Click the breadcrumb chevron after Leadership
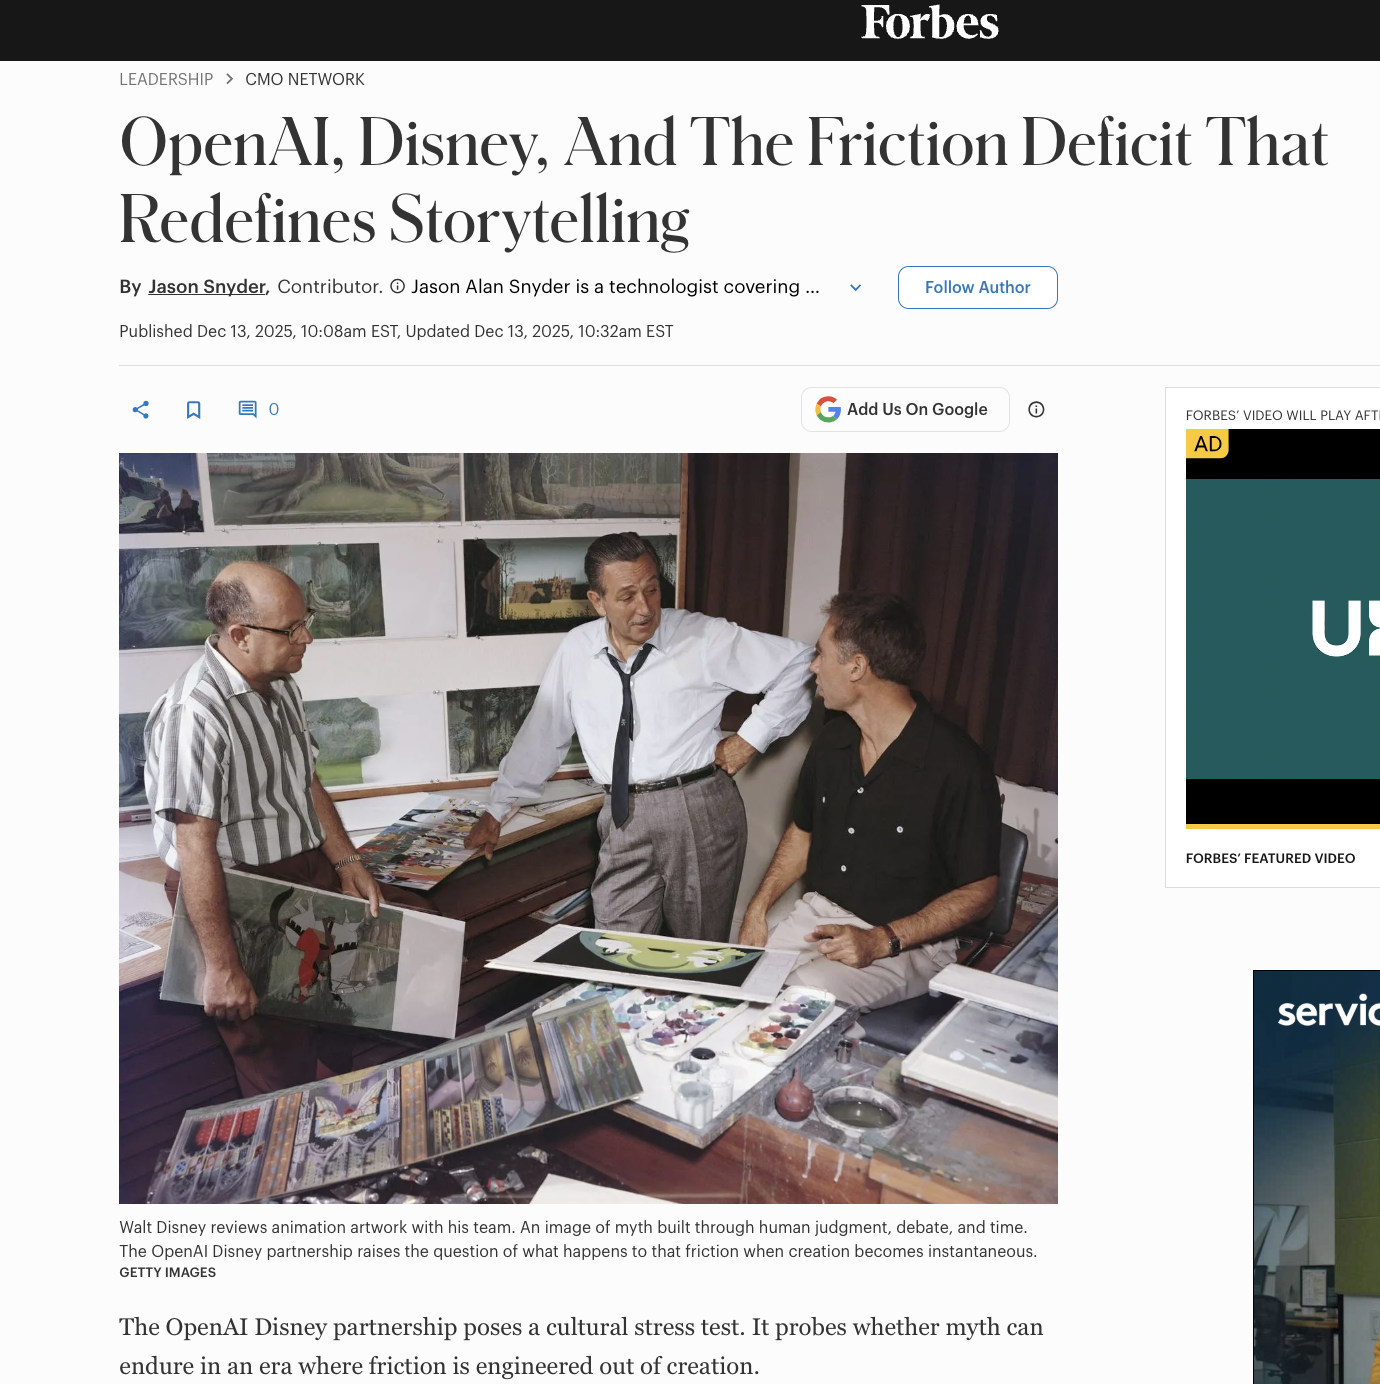Viewport: 1380px width, 1384px height. (x=229, y=79)
